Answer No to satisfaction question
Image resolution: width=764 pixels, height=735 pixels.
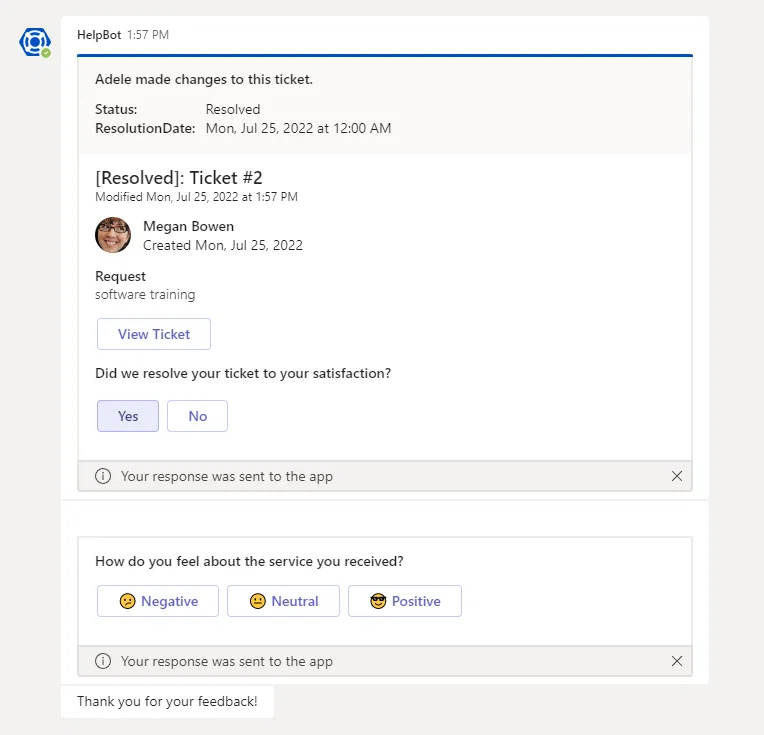tap(197, 416)
